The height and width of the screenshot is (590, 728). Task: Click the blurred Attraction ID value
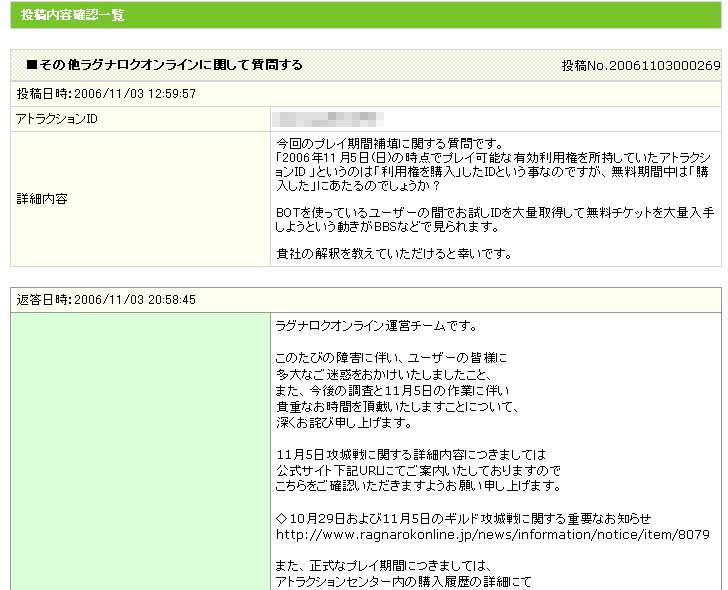coord(328,119)
